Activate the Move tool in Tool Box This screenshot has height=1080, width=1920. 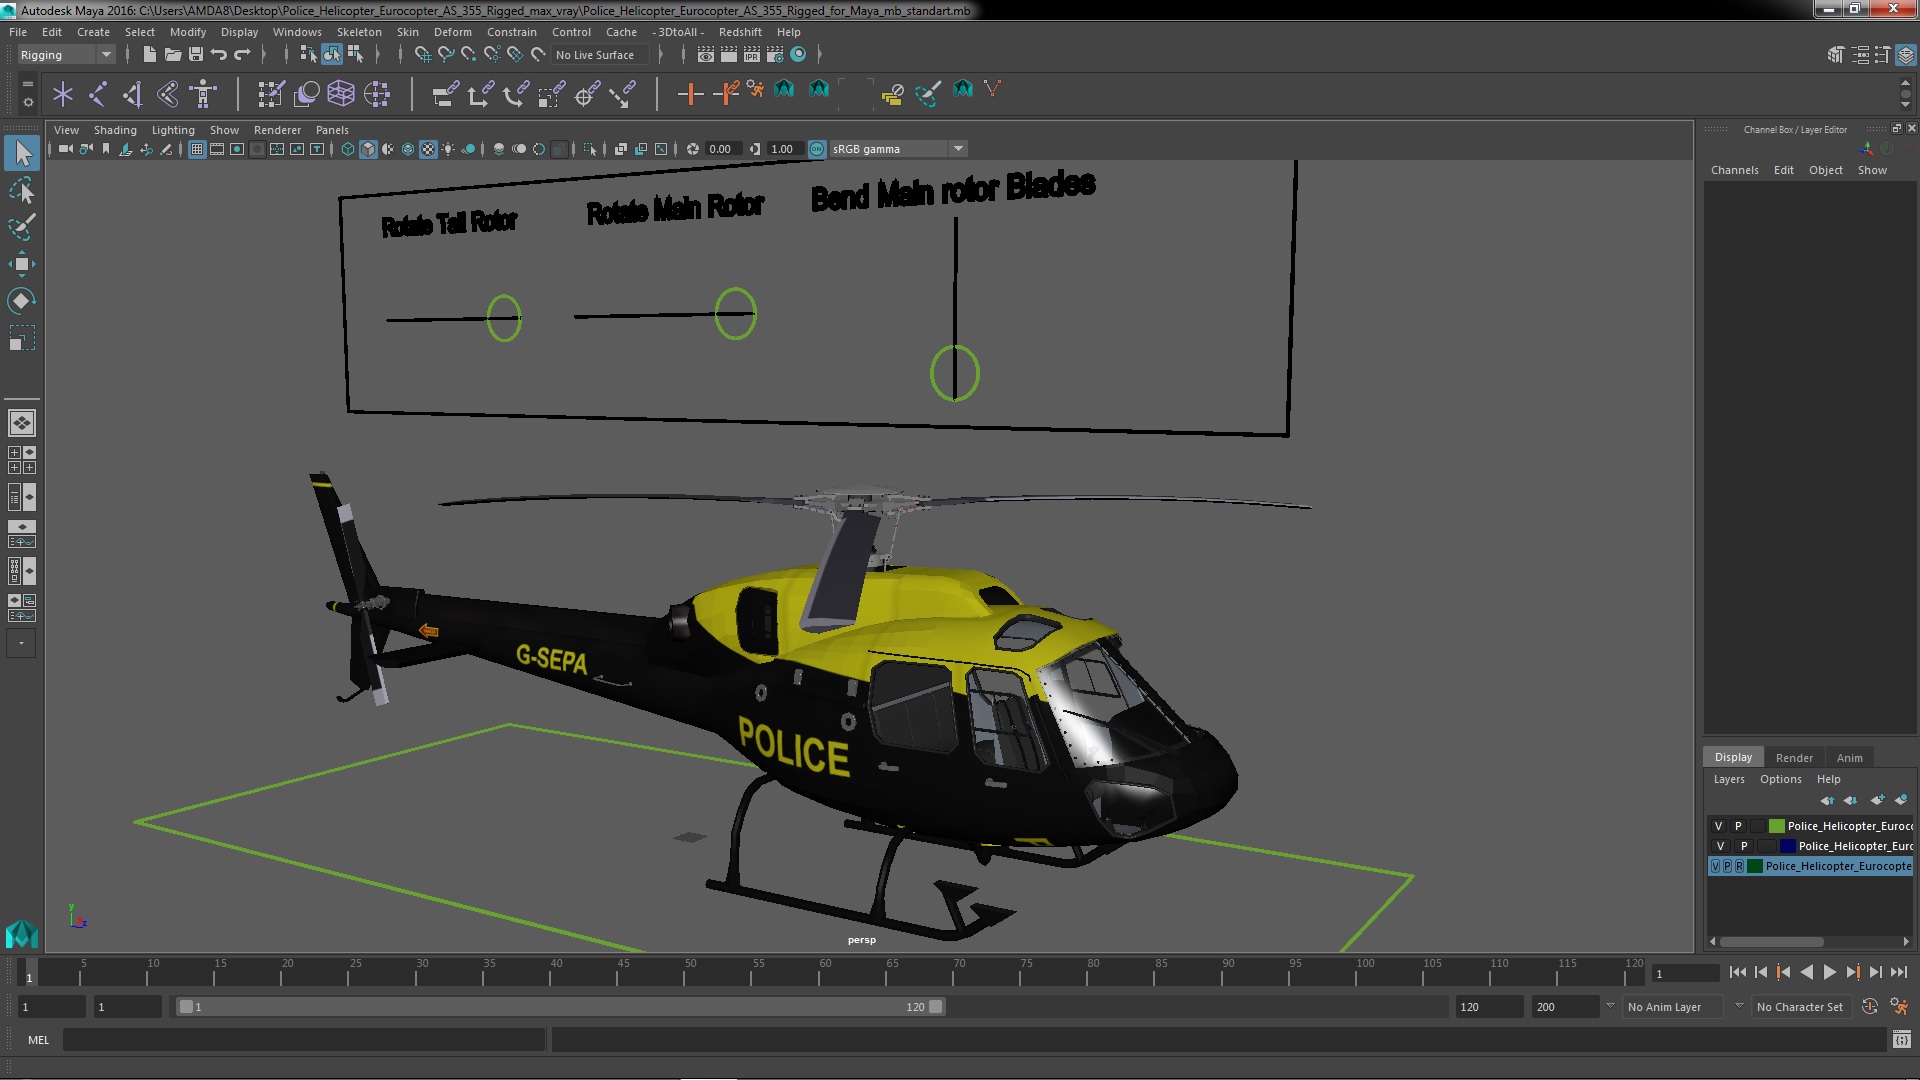click(22, 264)
